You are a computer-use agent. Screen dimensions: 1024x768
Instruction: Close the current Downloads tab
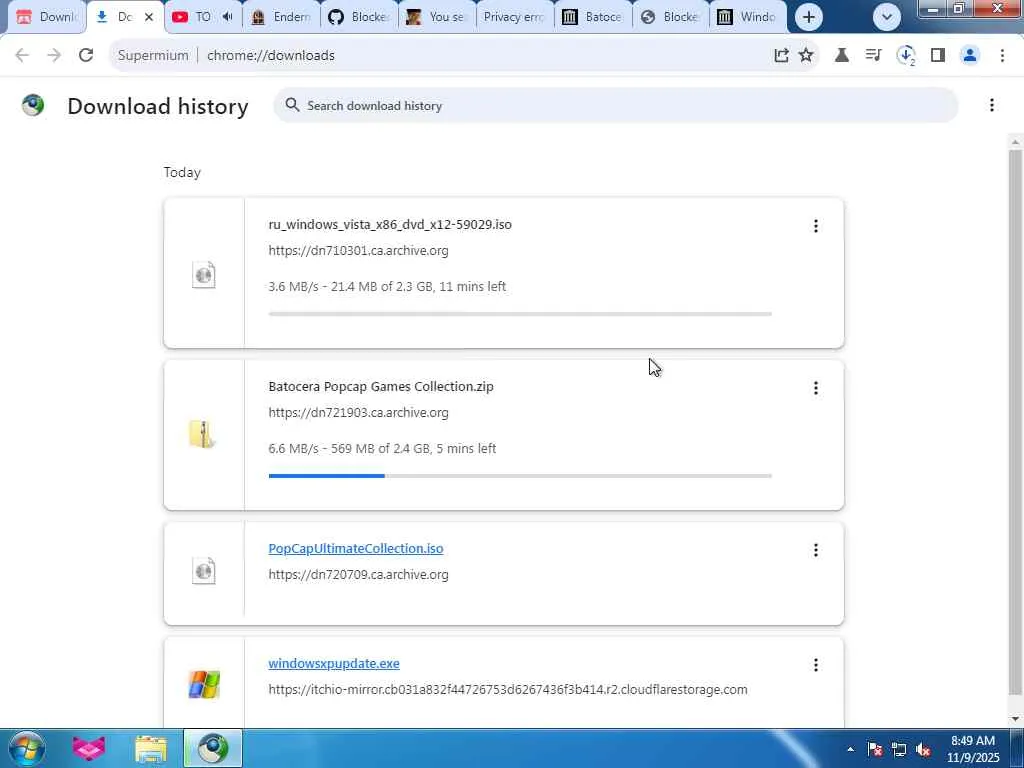coord(149,17)
